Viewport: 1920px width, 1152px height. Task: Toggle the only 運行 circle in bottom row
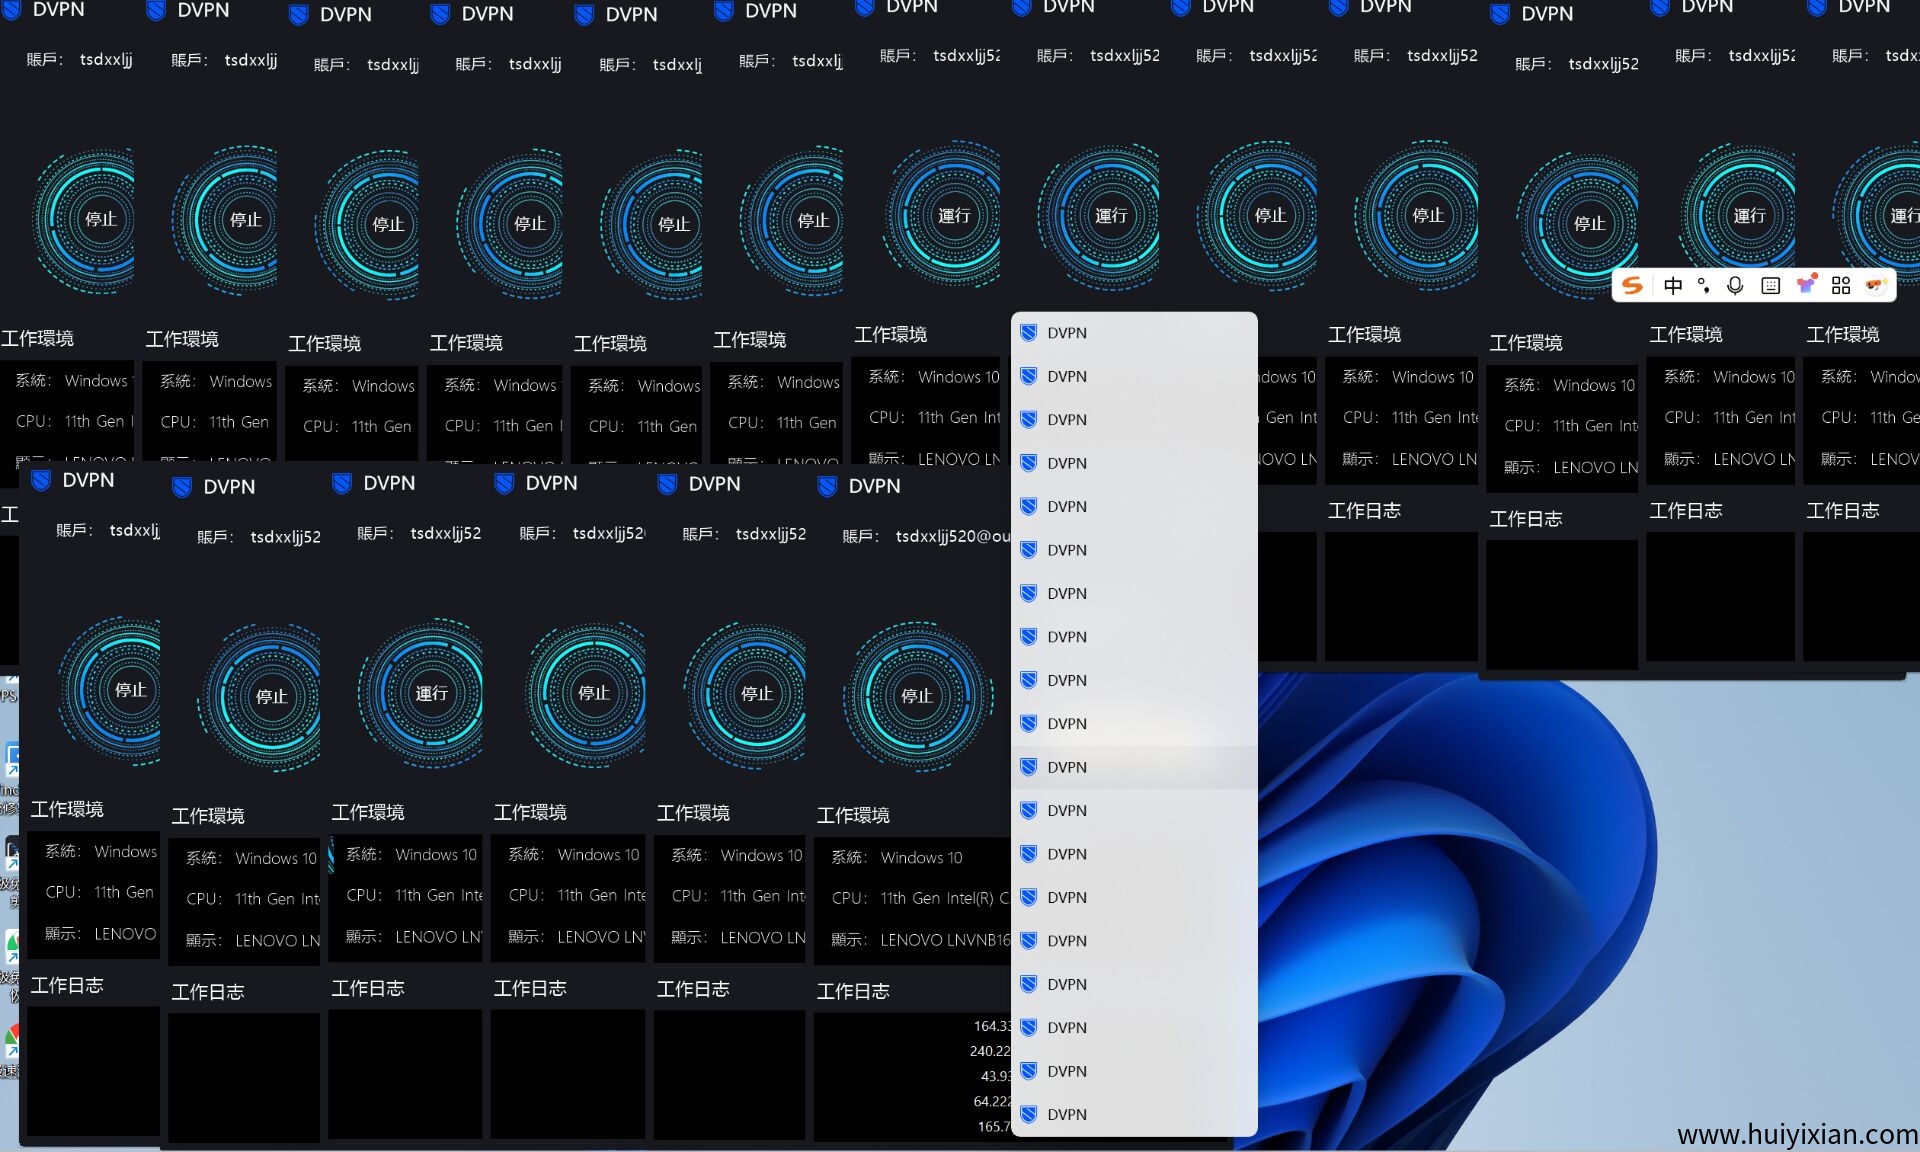pos(431,693)
